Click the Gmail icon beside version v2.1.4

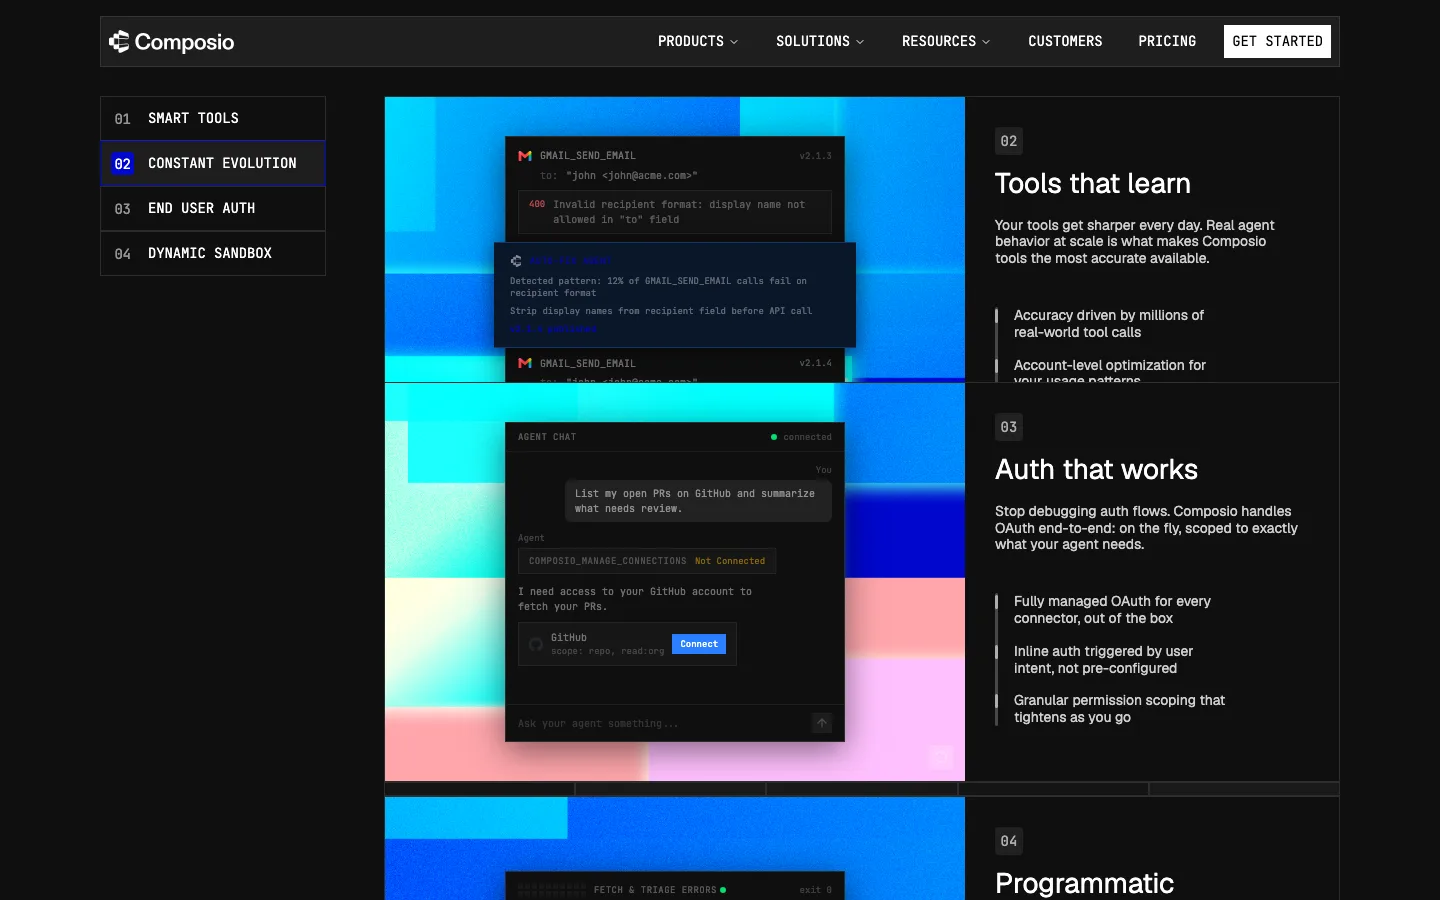point(524,363)
